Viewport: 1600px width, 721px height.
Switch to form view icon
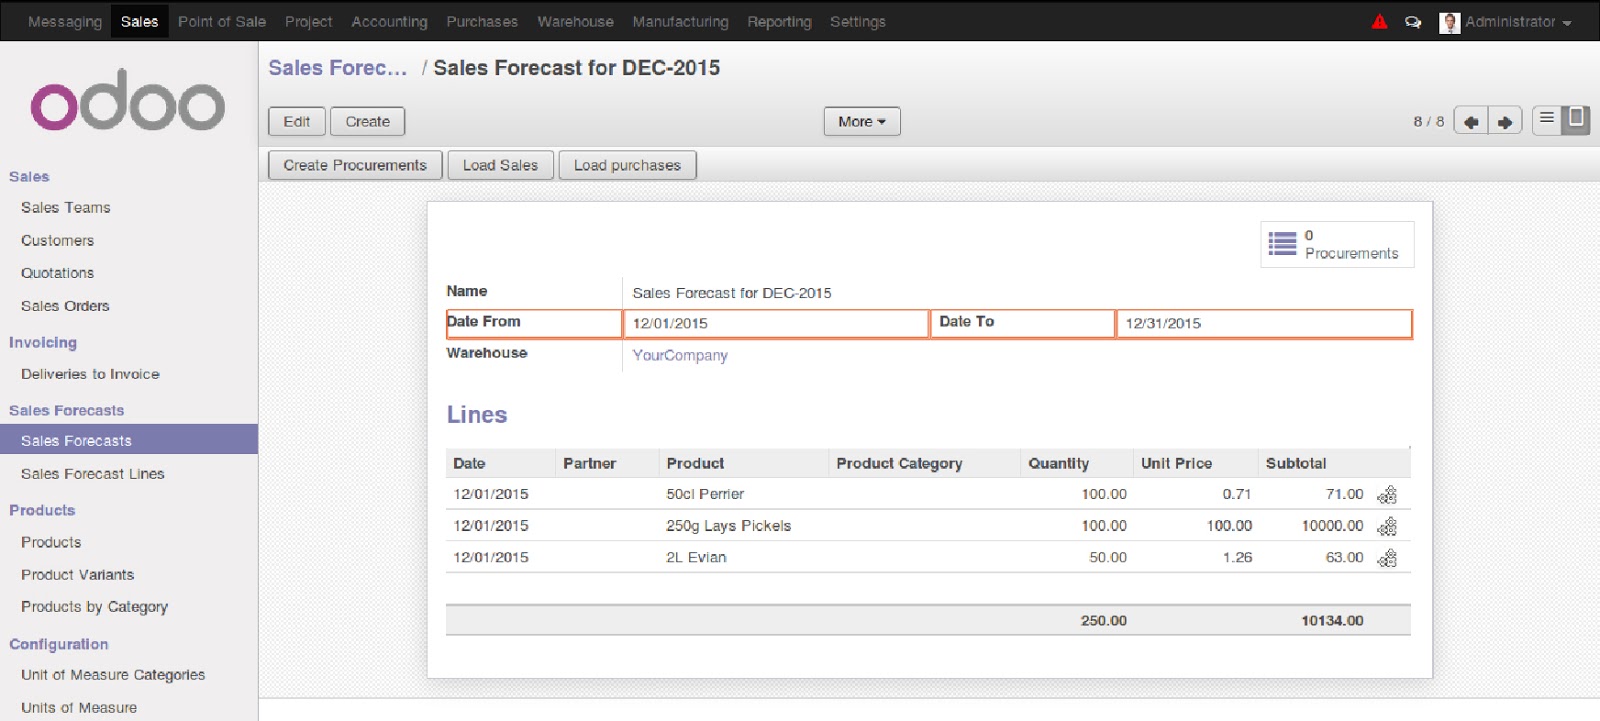click(1576, 119)
